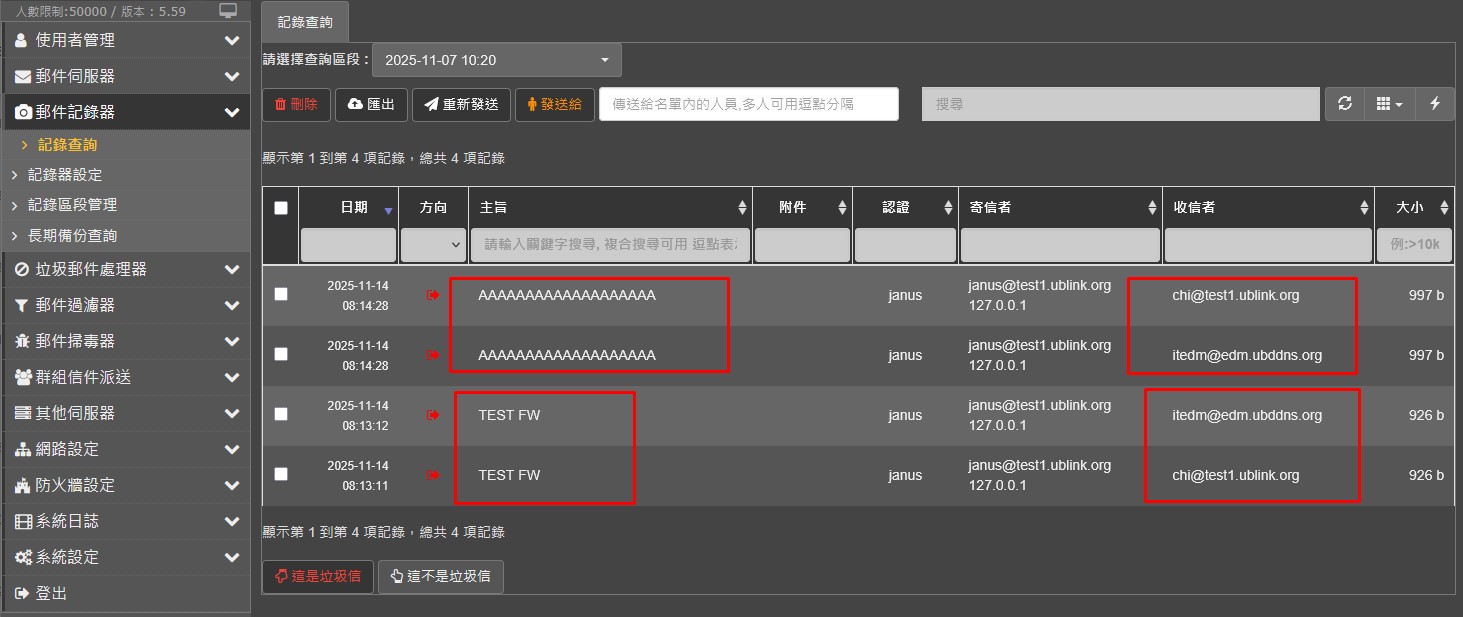Select checkbox for TEST FW 08:13:12 row
This screenshot has width=1463, height=617.
click(281, 414)
